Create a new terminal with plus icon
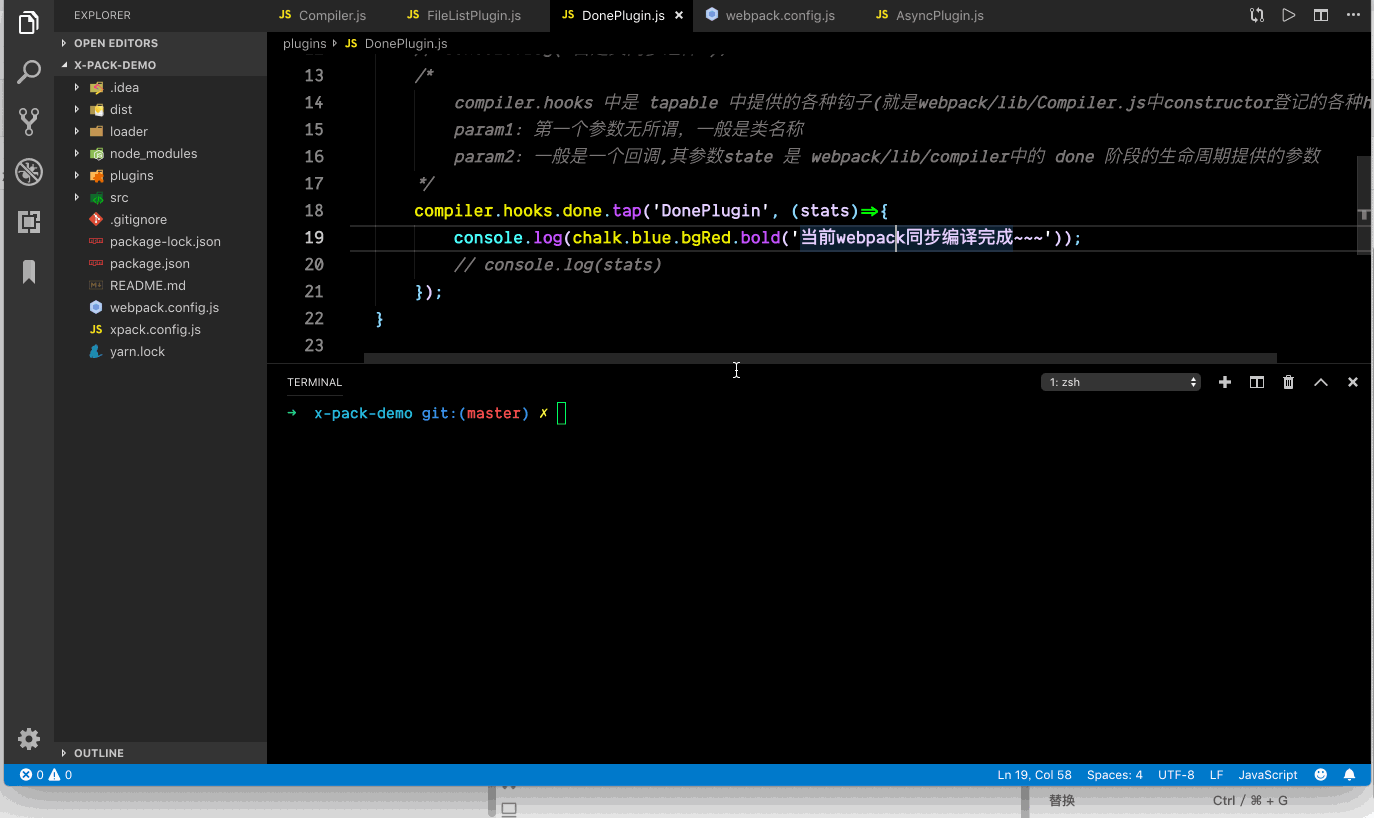Viewport: 1374px width, 818px height. click(x=1224, y=382)
